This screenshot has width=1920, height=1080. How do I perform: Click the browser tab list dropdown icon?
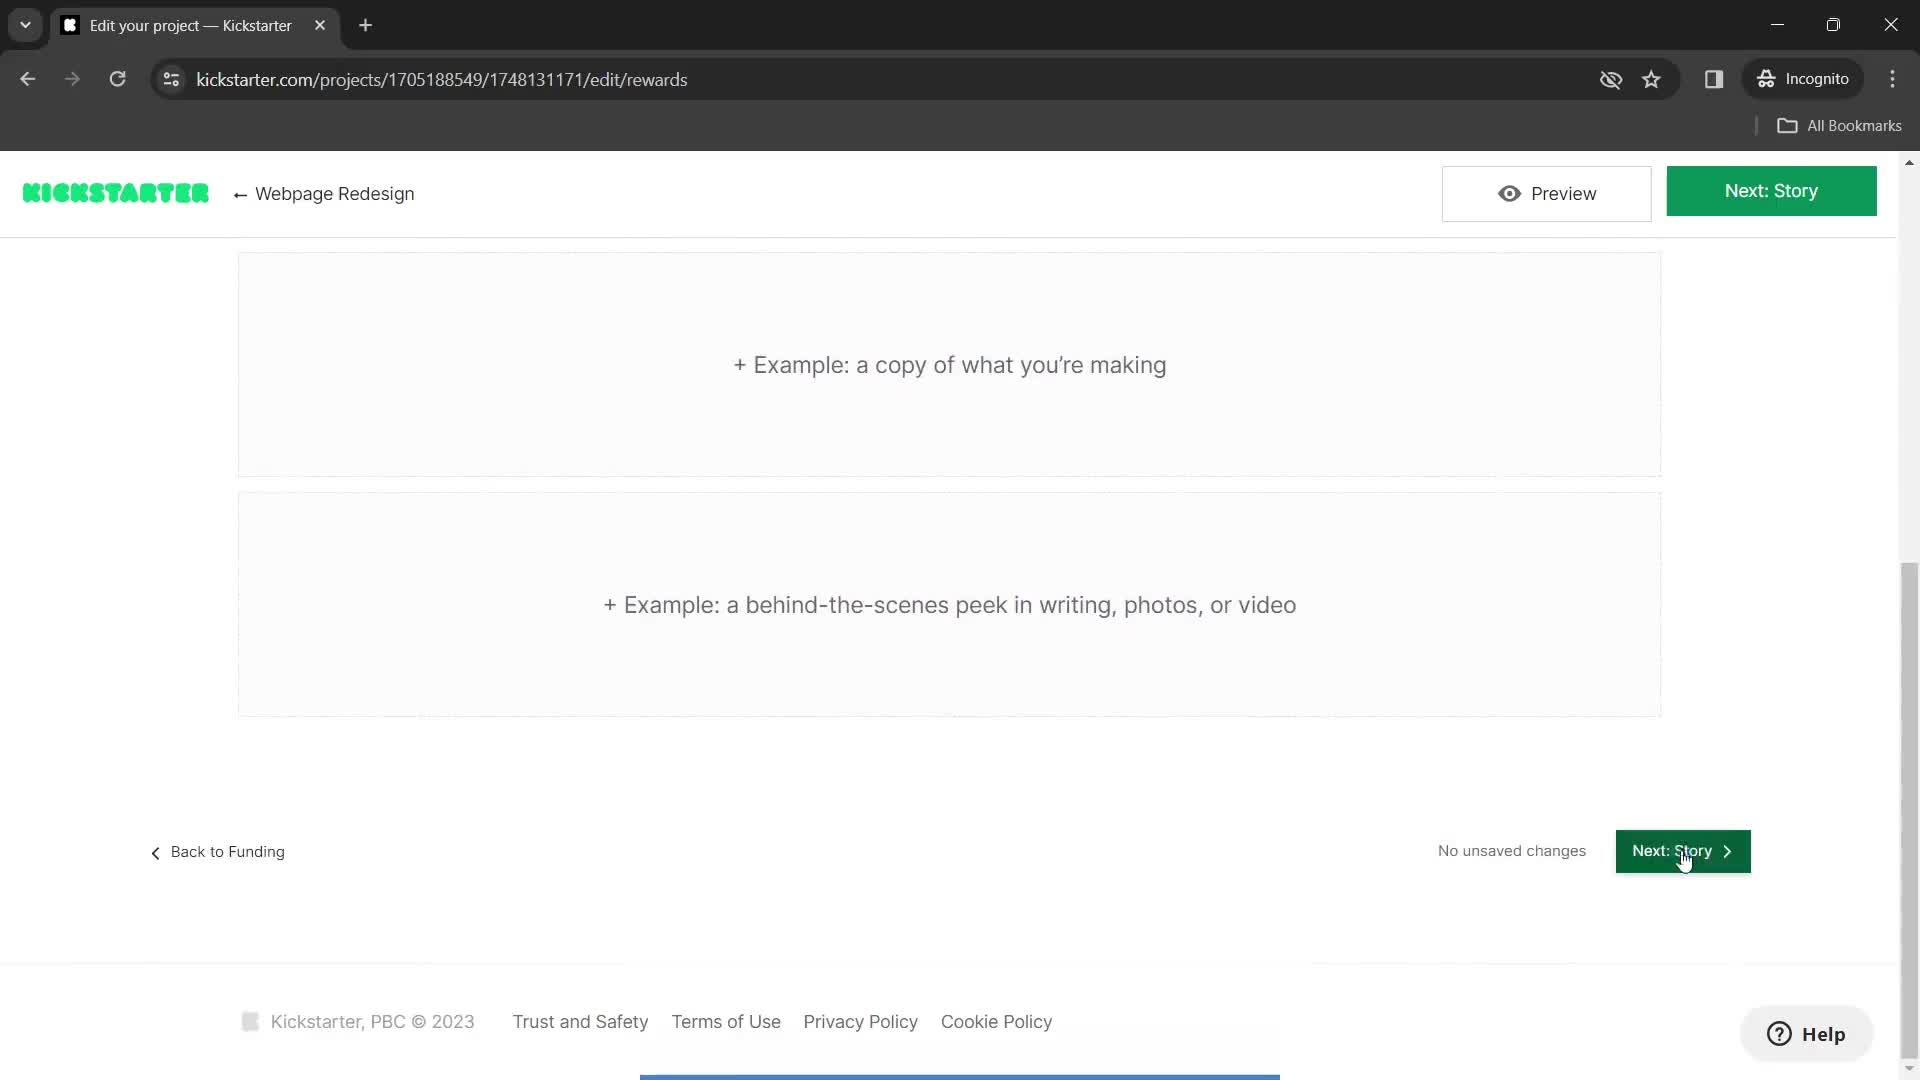(24, 25)
